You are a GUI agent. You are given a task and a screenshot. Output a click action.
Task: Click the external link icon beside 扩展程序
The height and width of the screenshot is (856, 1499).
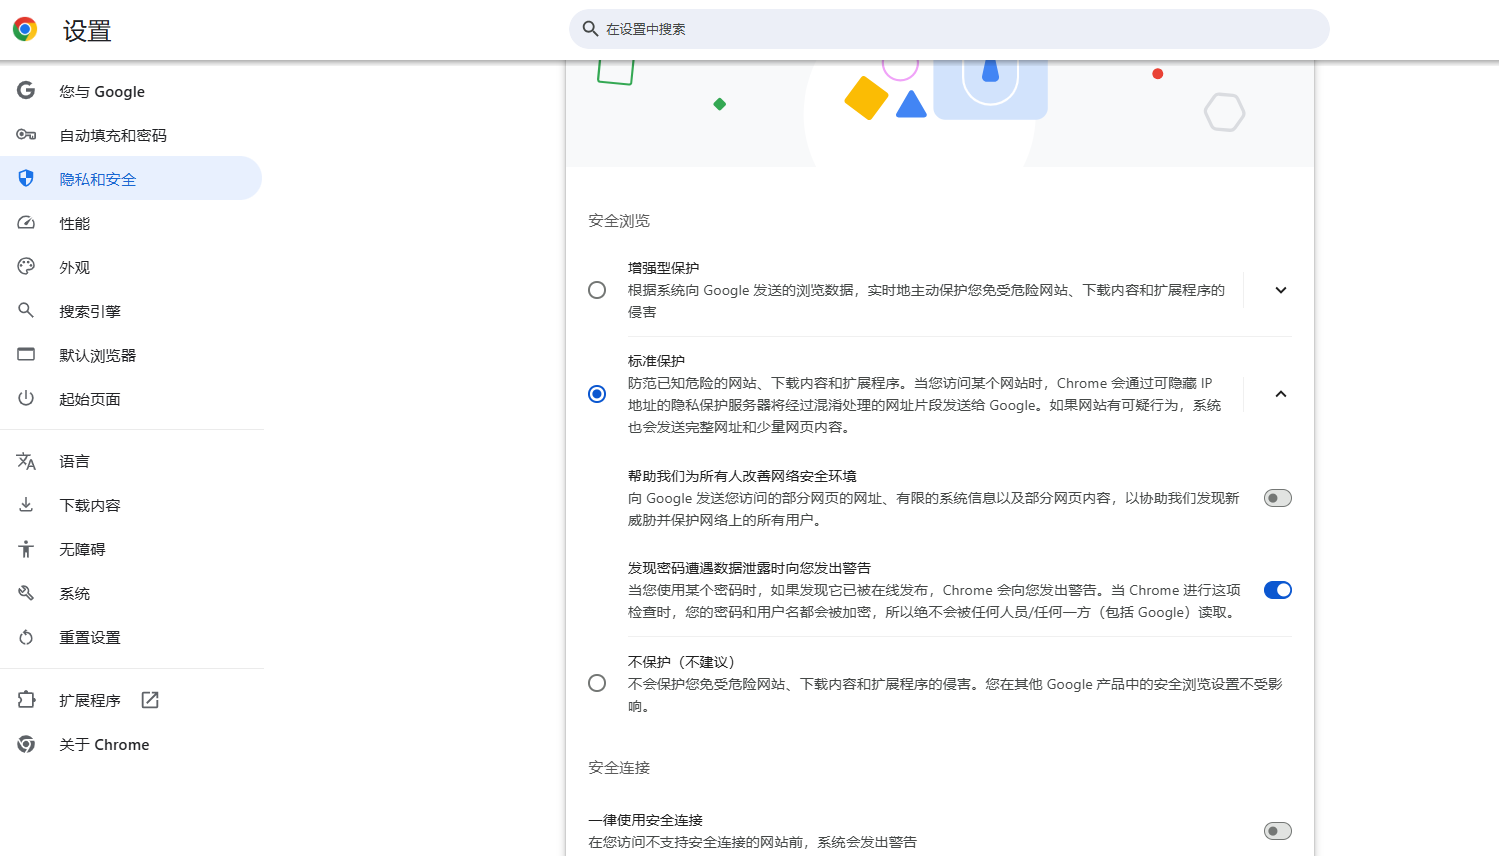[x=150, y=700]
